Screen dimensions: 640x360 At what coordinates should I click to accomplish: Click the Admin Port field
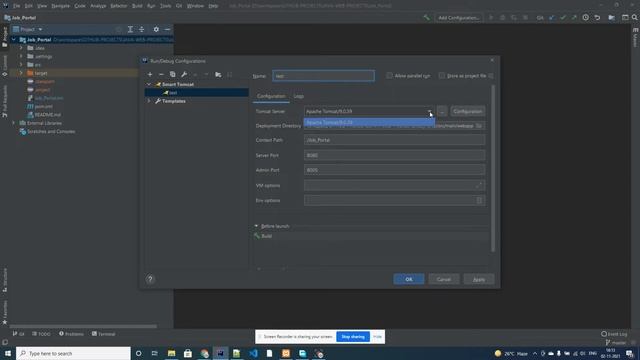395,170
